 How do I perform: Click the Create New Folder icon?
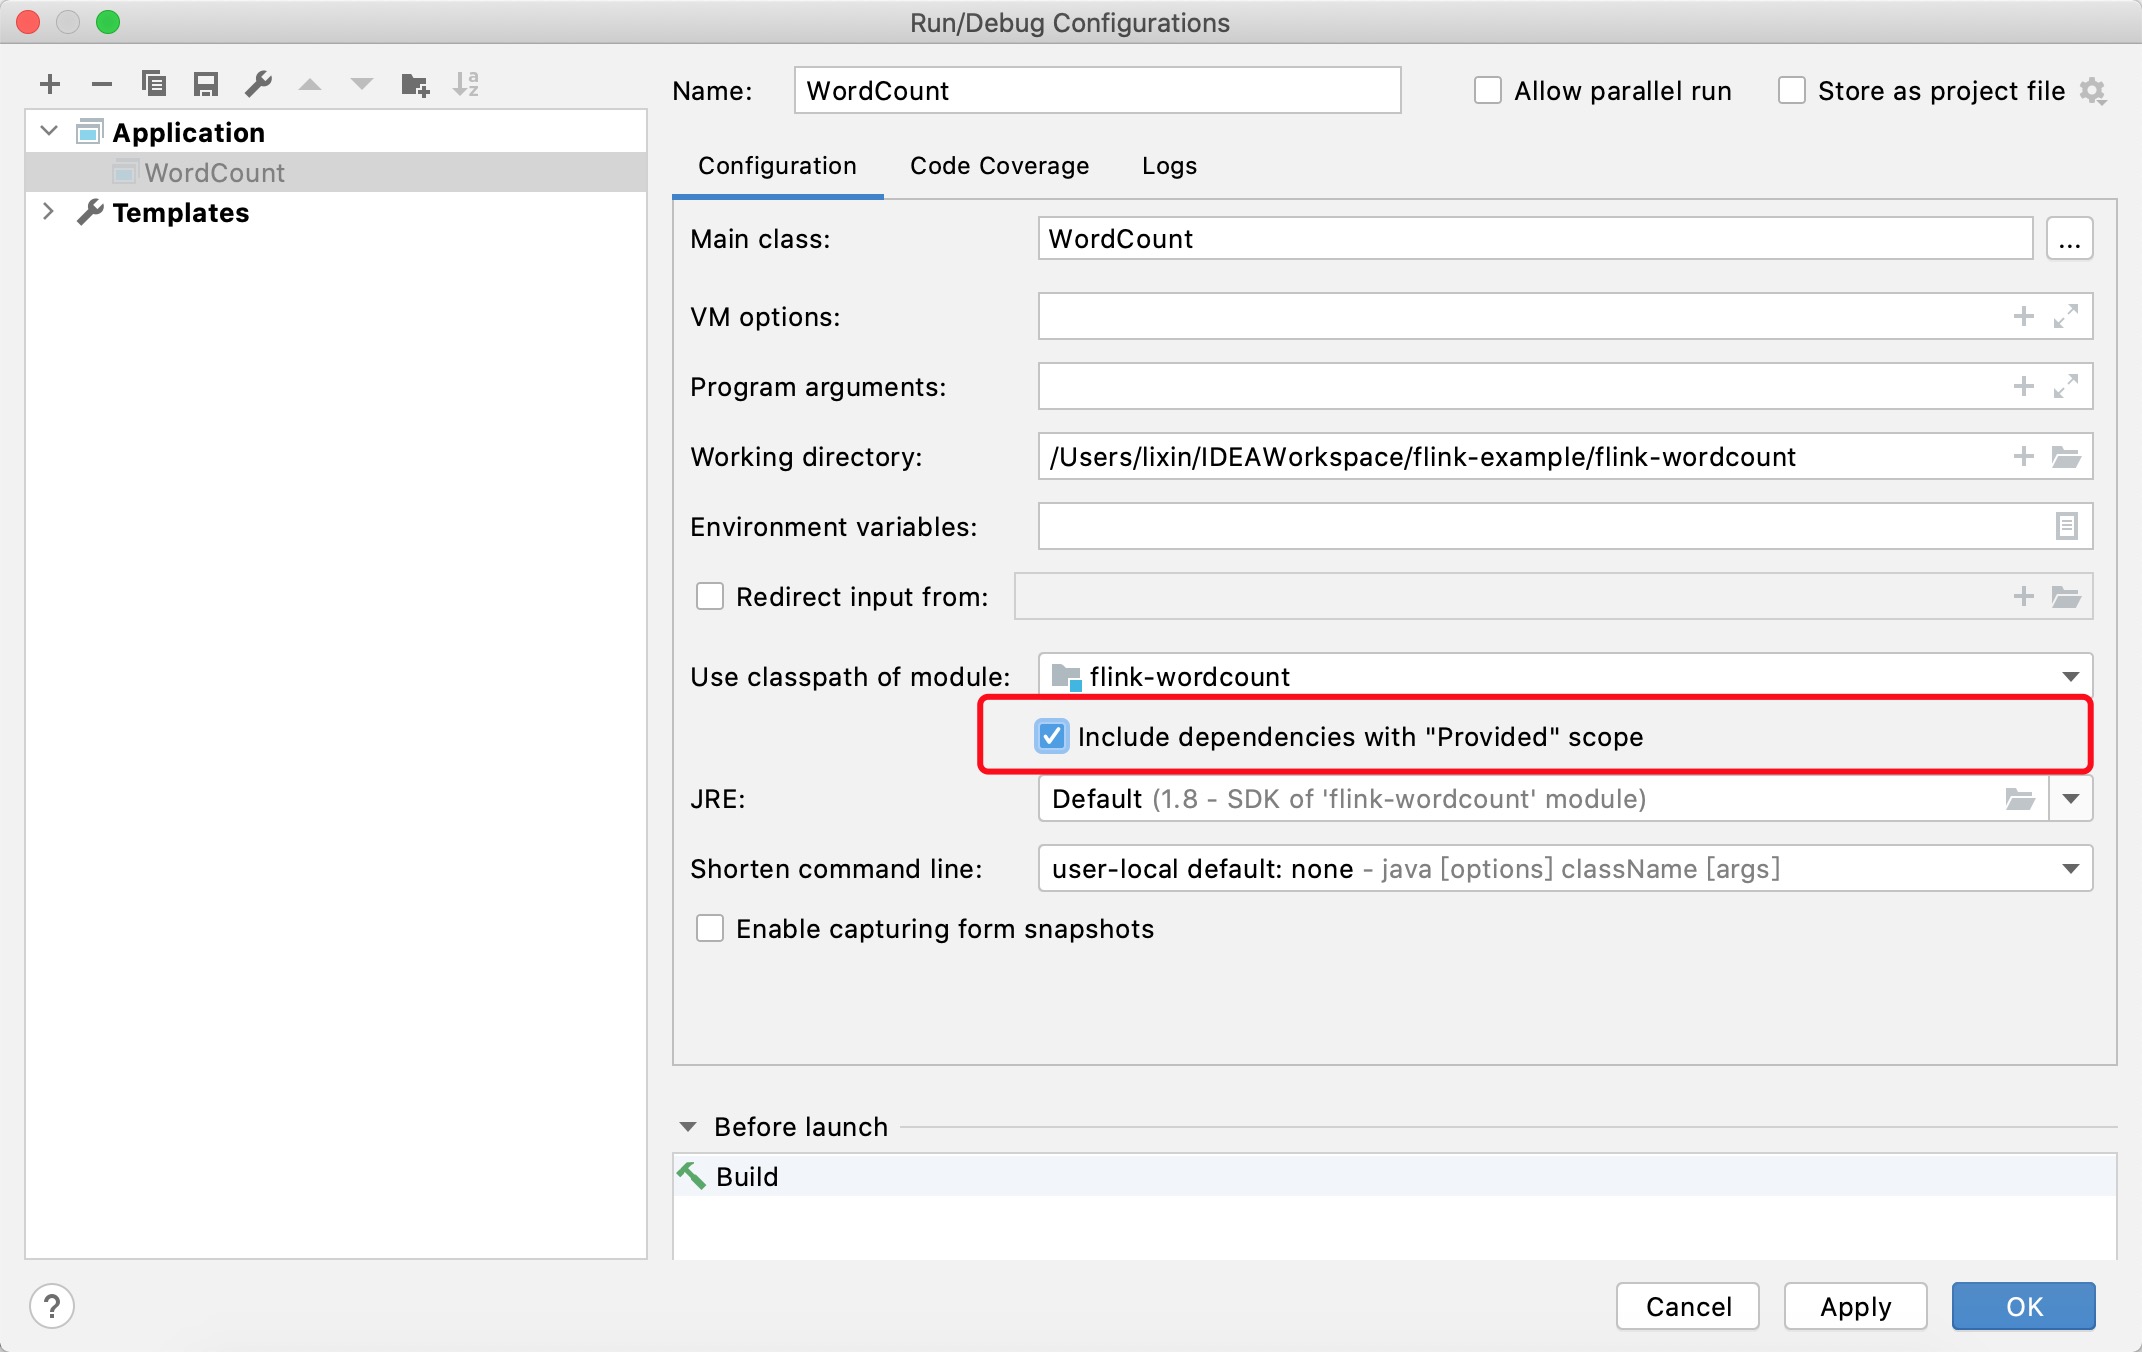pos(414,85)
